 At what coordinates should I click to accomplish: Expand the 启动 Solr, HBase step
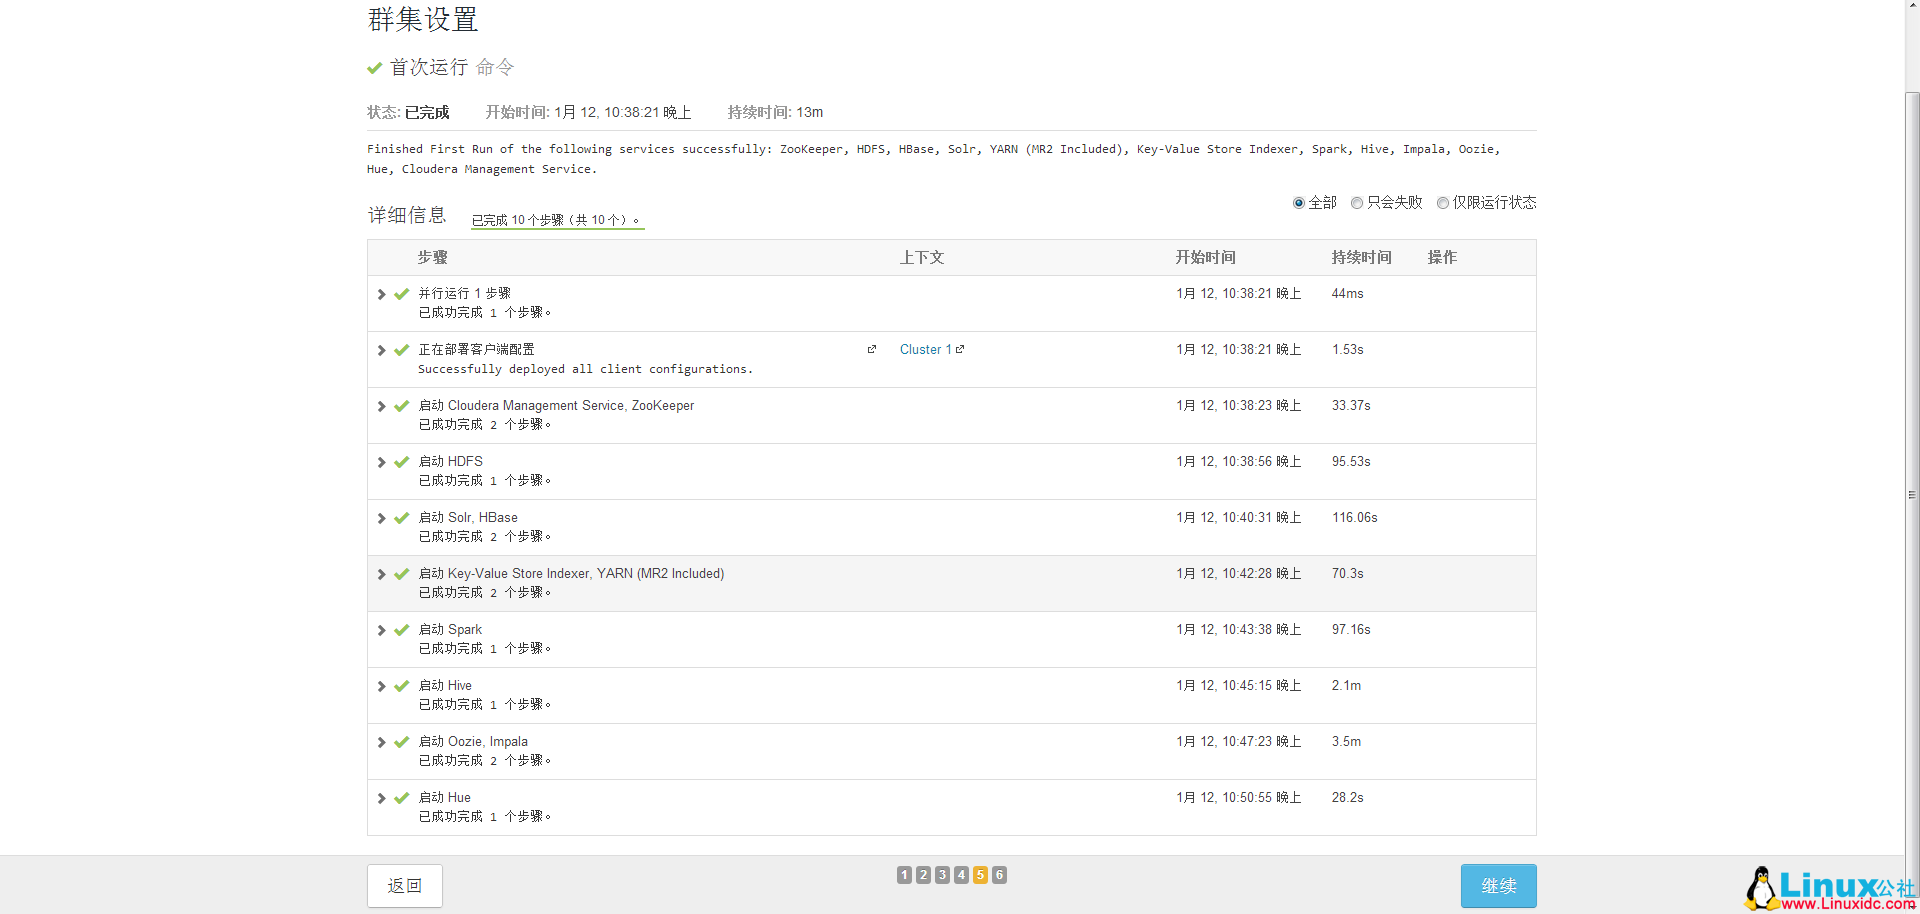[381, 518]
